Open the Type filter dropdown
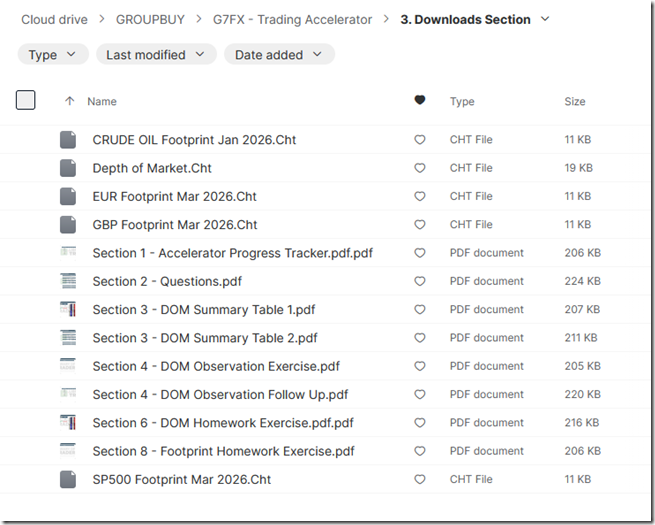 [52, 55]
